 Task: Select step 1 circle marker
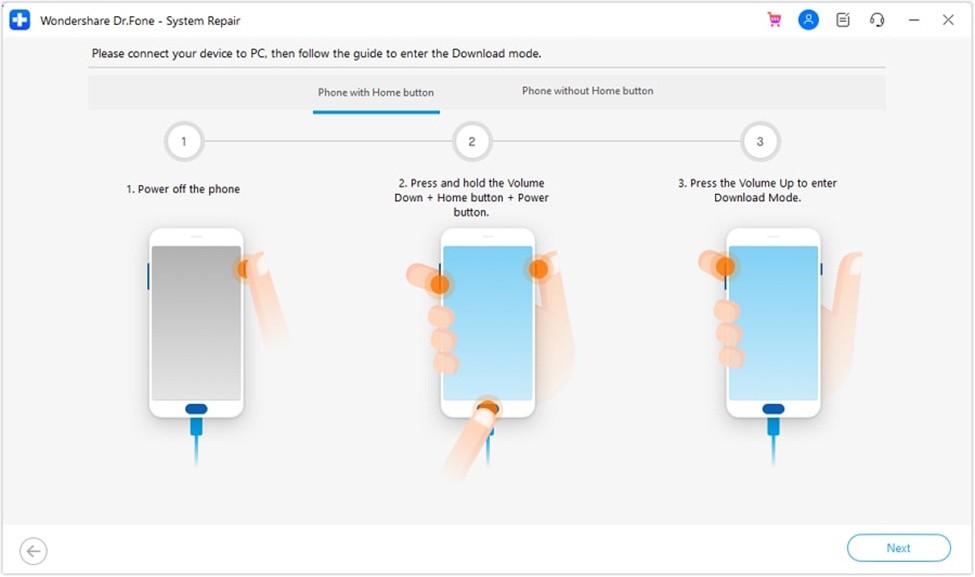[183, 142]
